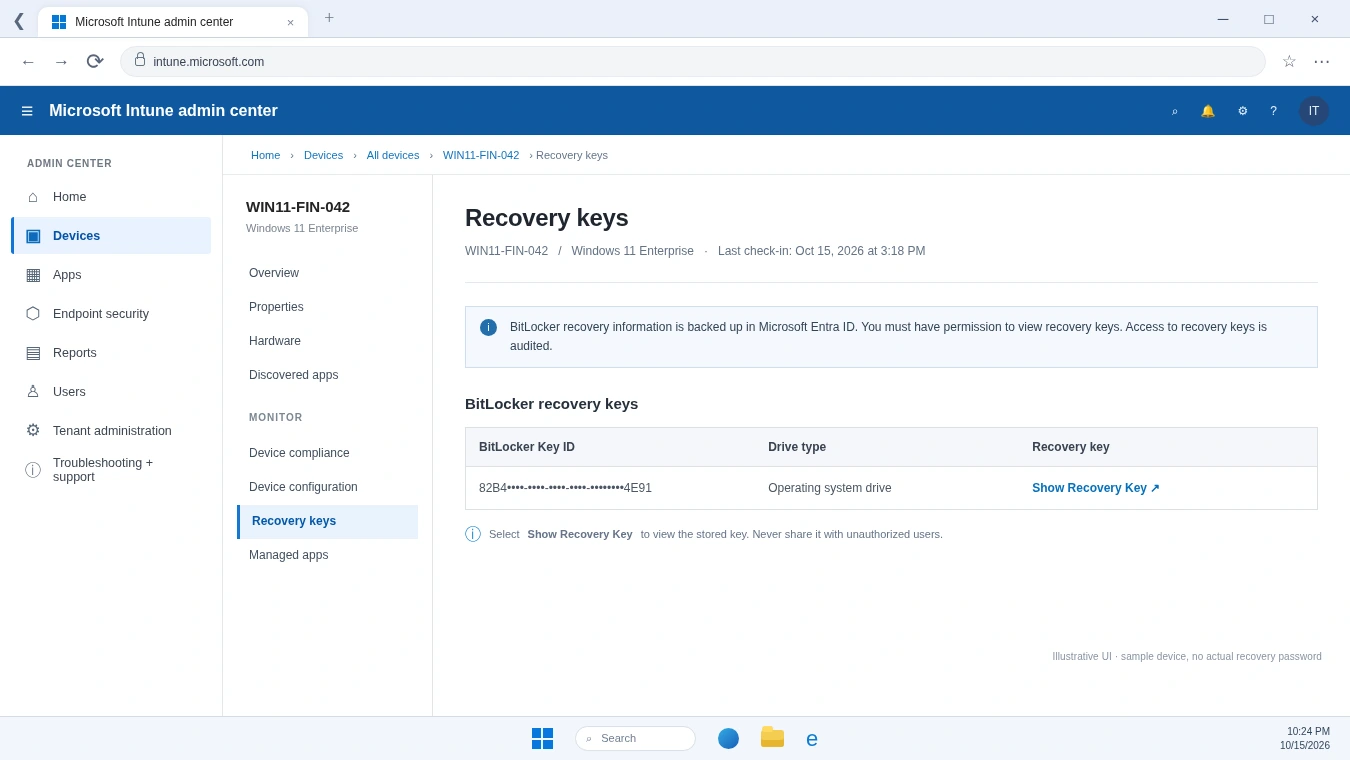Open a new browser tab

pos(329,19)
